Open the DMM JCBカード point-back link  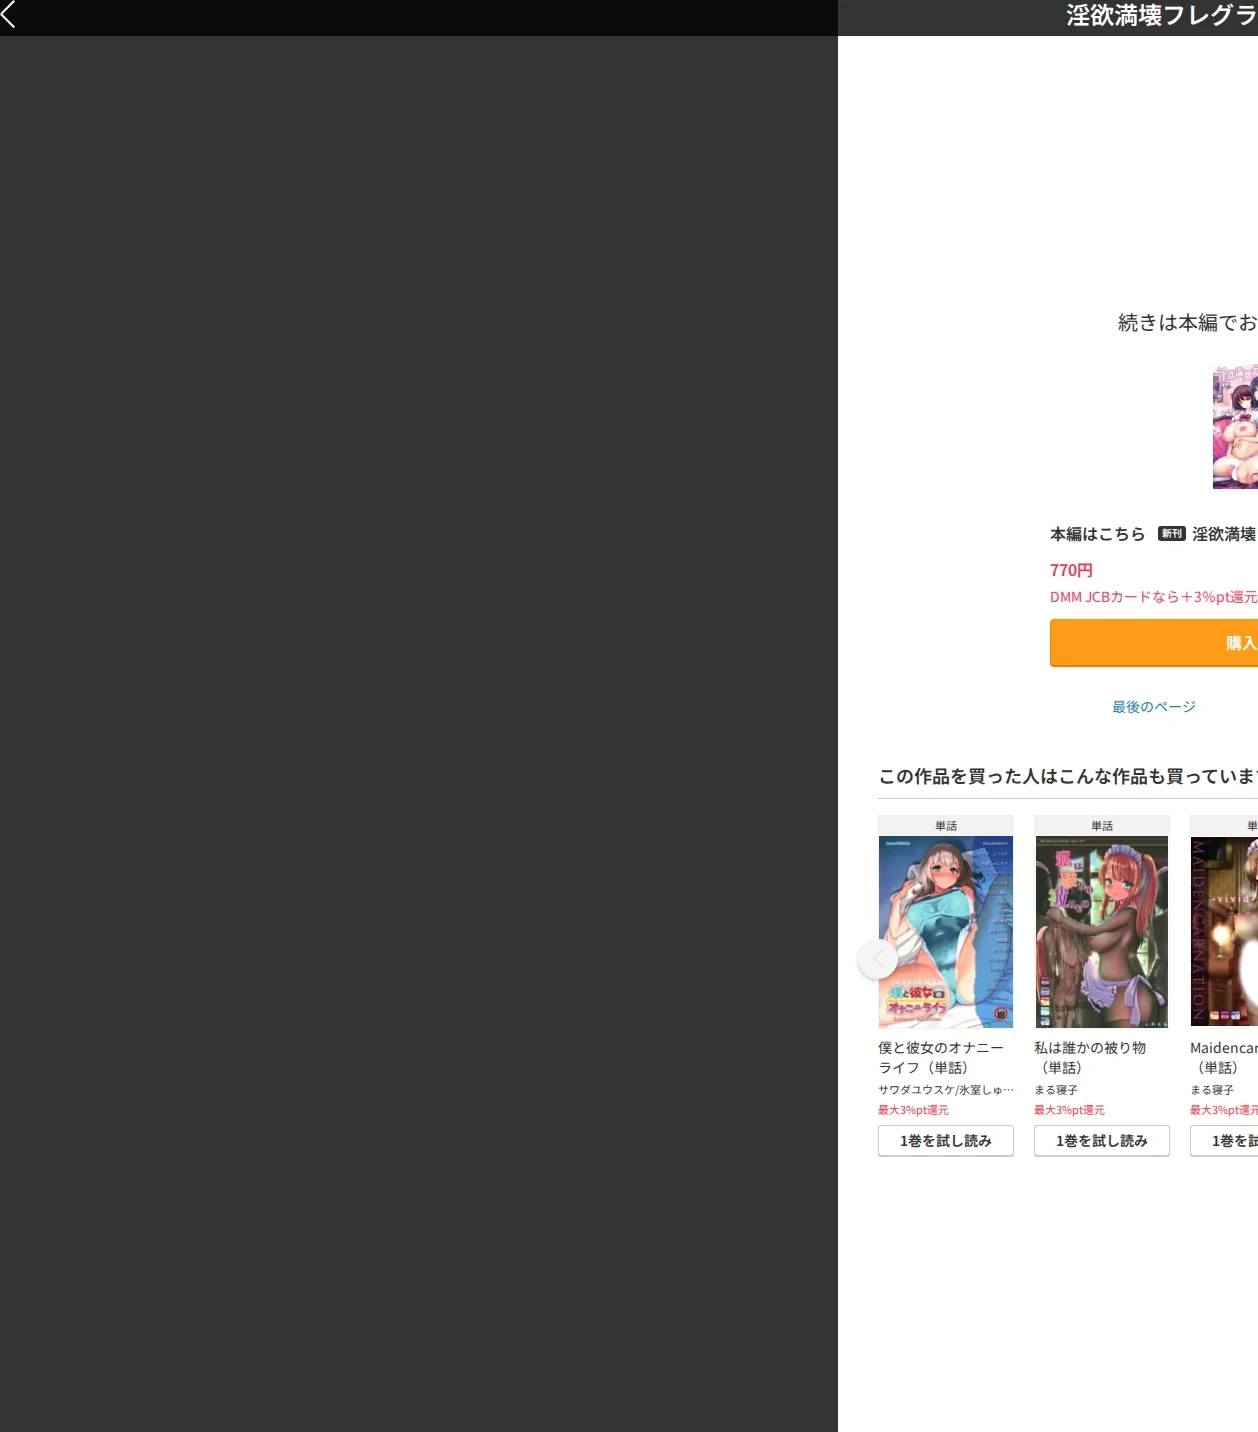pos(1154,597)
